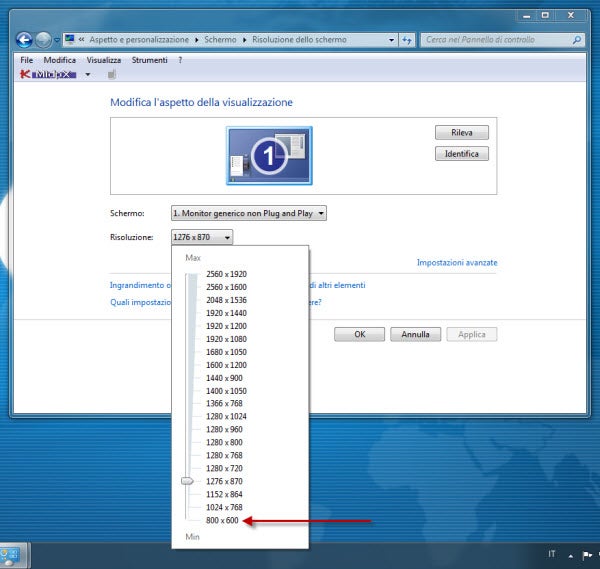The height and width of the screenshot is (569, 600).
Task: Click the control panel icon in address bar
Action: tap(70, 39)
